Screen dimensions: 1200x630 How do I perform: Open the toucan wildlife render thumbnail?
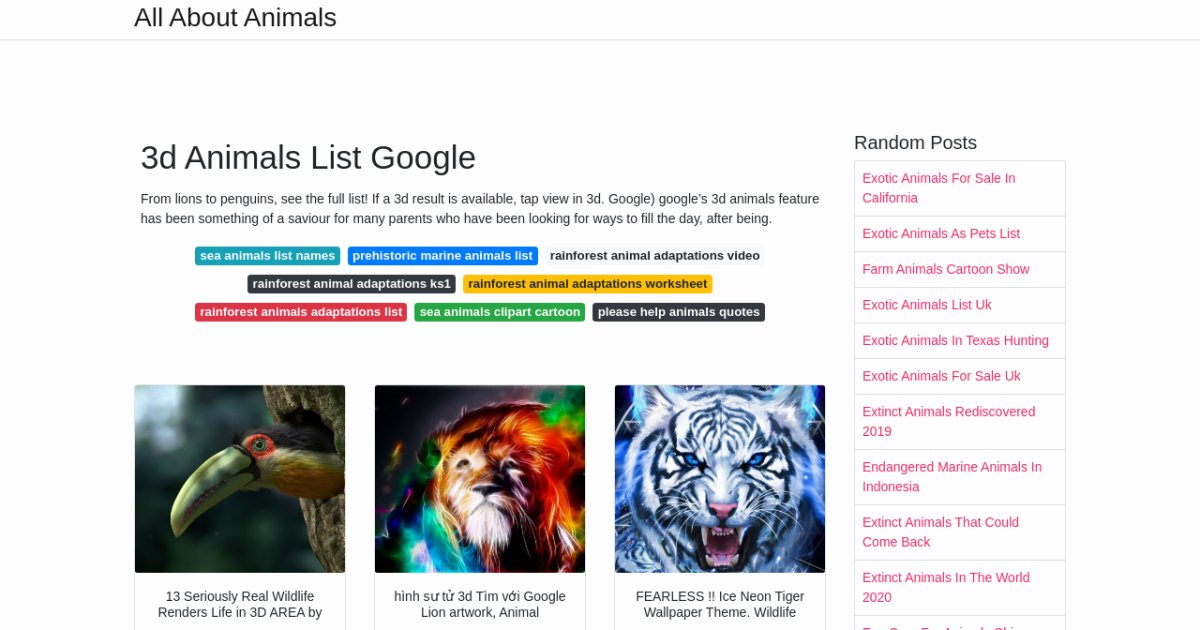click(240, 478)
